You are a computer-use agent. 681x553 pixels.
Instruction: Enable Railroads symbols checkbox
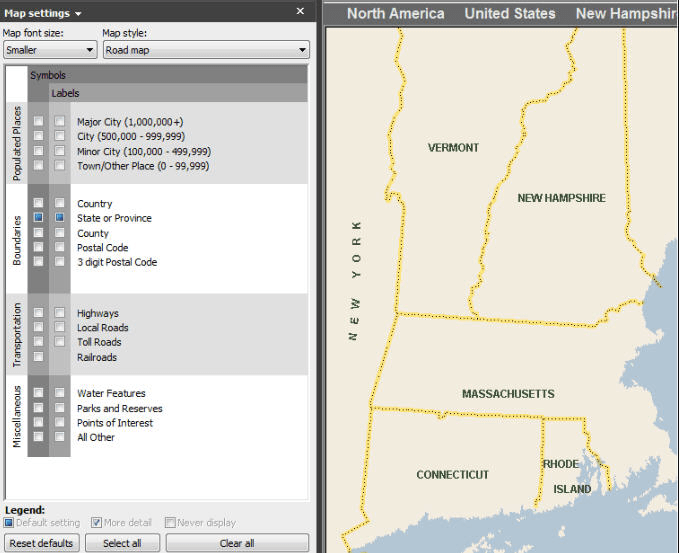(39, 357)
